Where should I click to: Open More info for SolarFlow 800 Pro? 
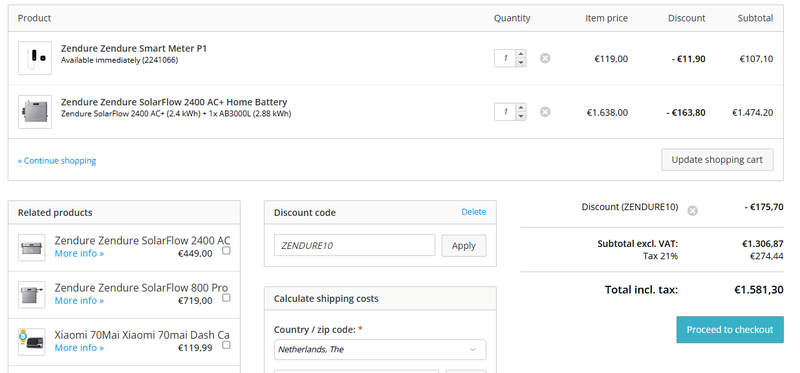tap(79, 301)
